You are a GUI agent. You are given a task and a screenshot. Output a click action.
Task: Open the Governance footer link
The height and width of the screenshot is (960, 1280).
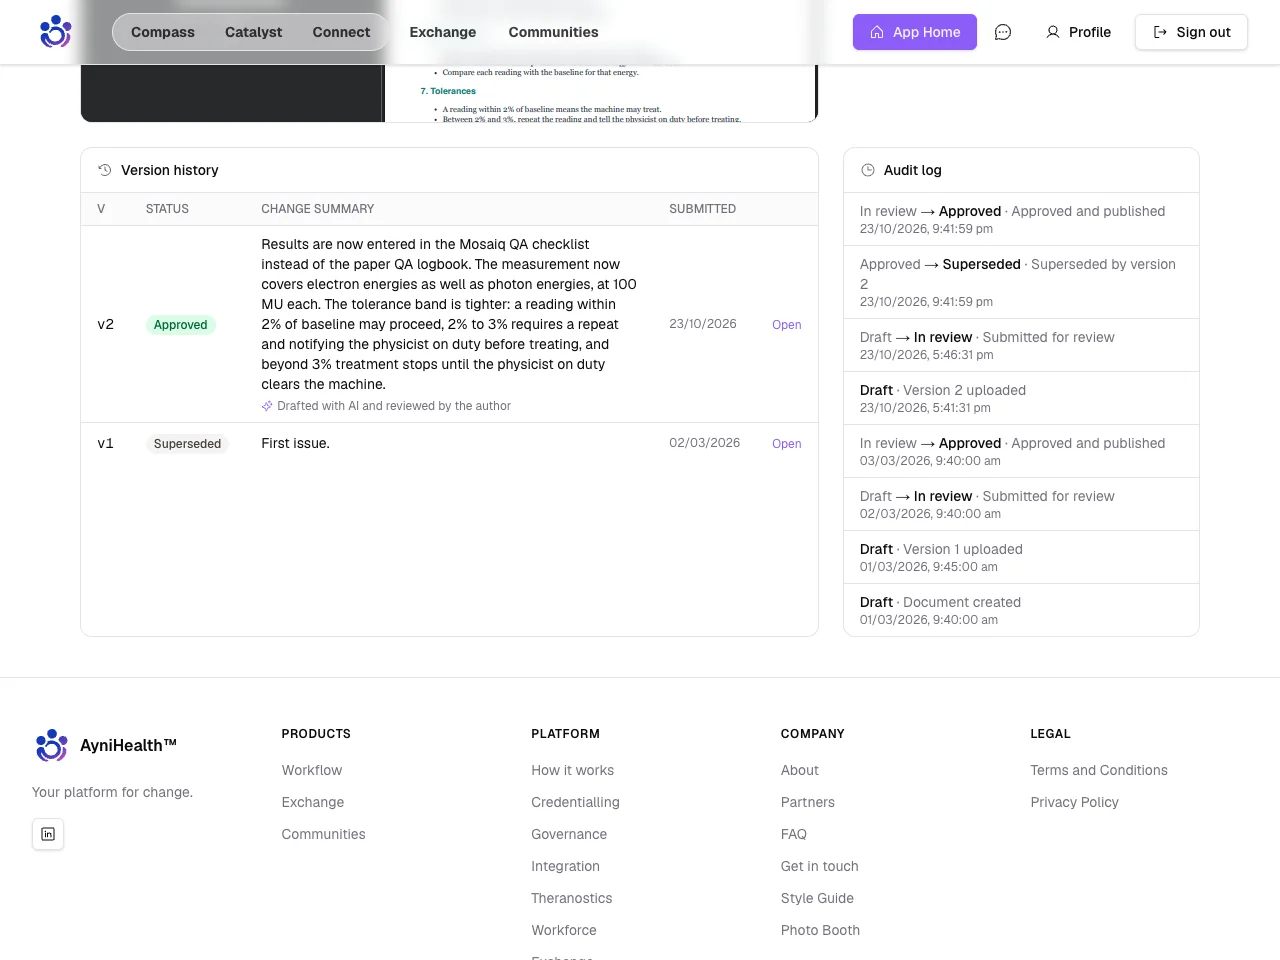point(569,834)
